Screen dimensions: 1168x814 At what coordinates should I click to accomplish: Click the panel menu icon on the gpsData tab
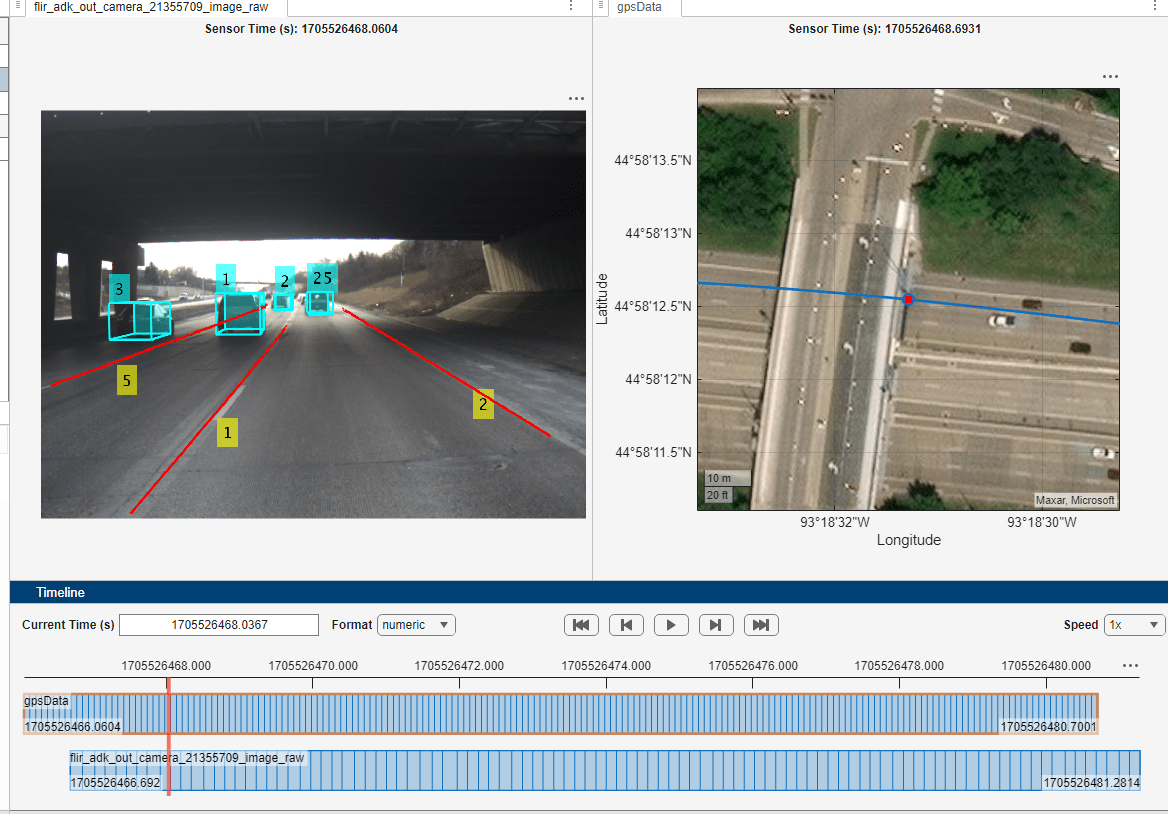pyautogui.click(x=600, y=7)
